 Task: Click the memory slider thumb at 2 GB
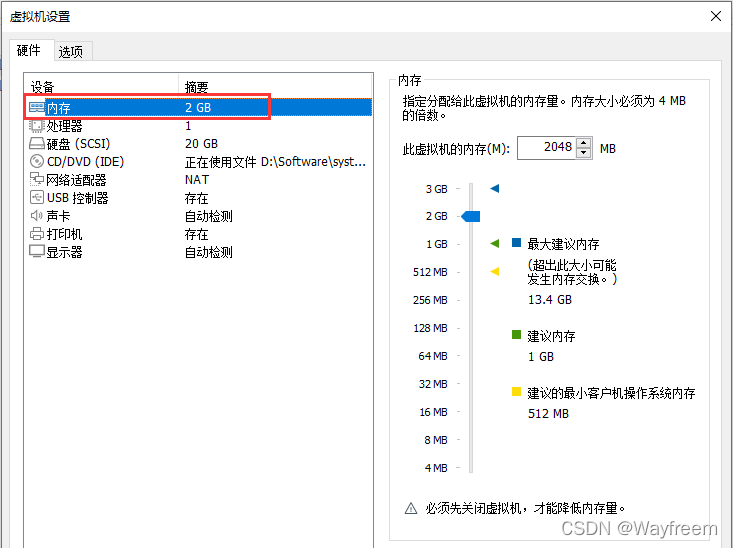[x=471, y=216]
